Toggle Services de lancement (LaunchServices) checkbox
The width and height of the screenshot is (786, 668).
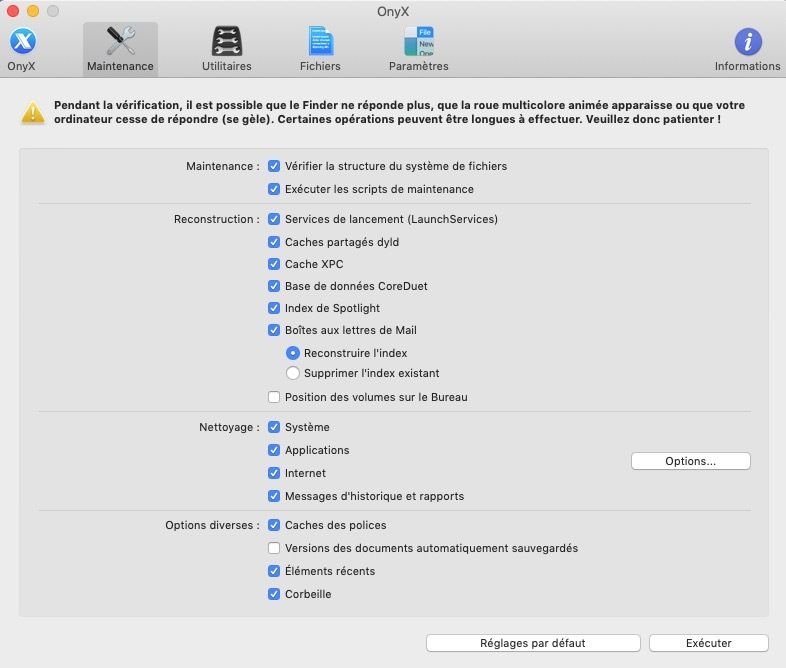274,219
